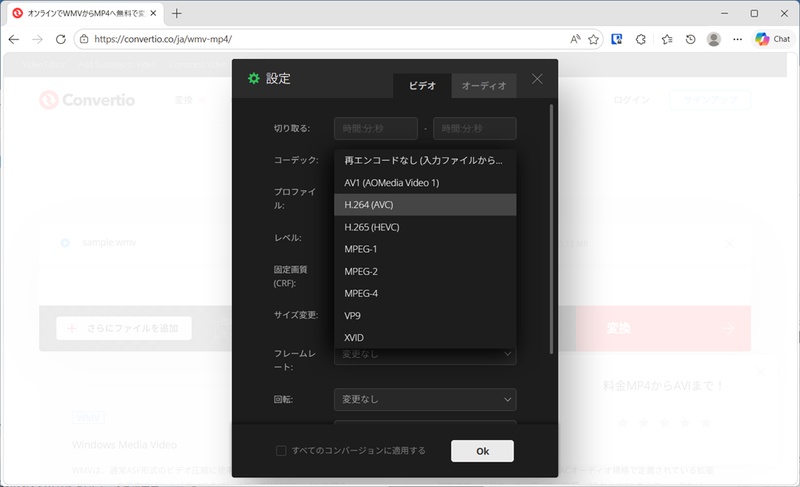800x487 pixels.
Task: Choose H.264 (AVC) codec option
Action: coord(425,204)
